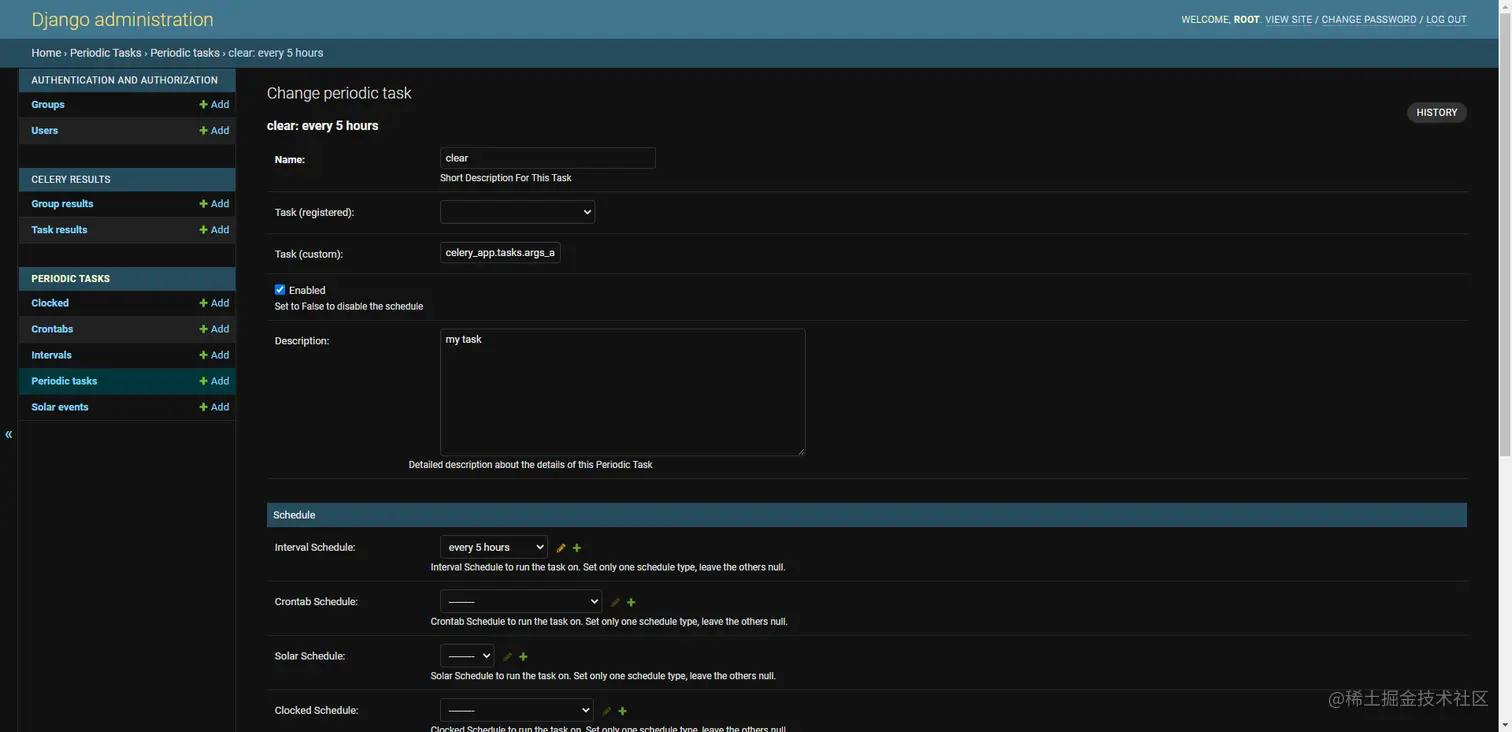1512x732 pixels.
Task: Open the Task (registered) dropdown
Action: pos(518,212)
